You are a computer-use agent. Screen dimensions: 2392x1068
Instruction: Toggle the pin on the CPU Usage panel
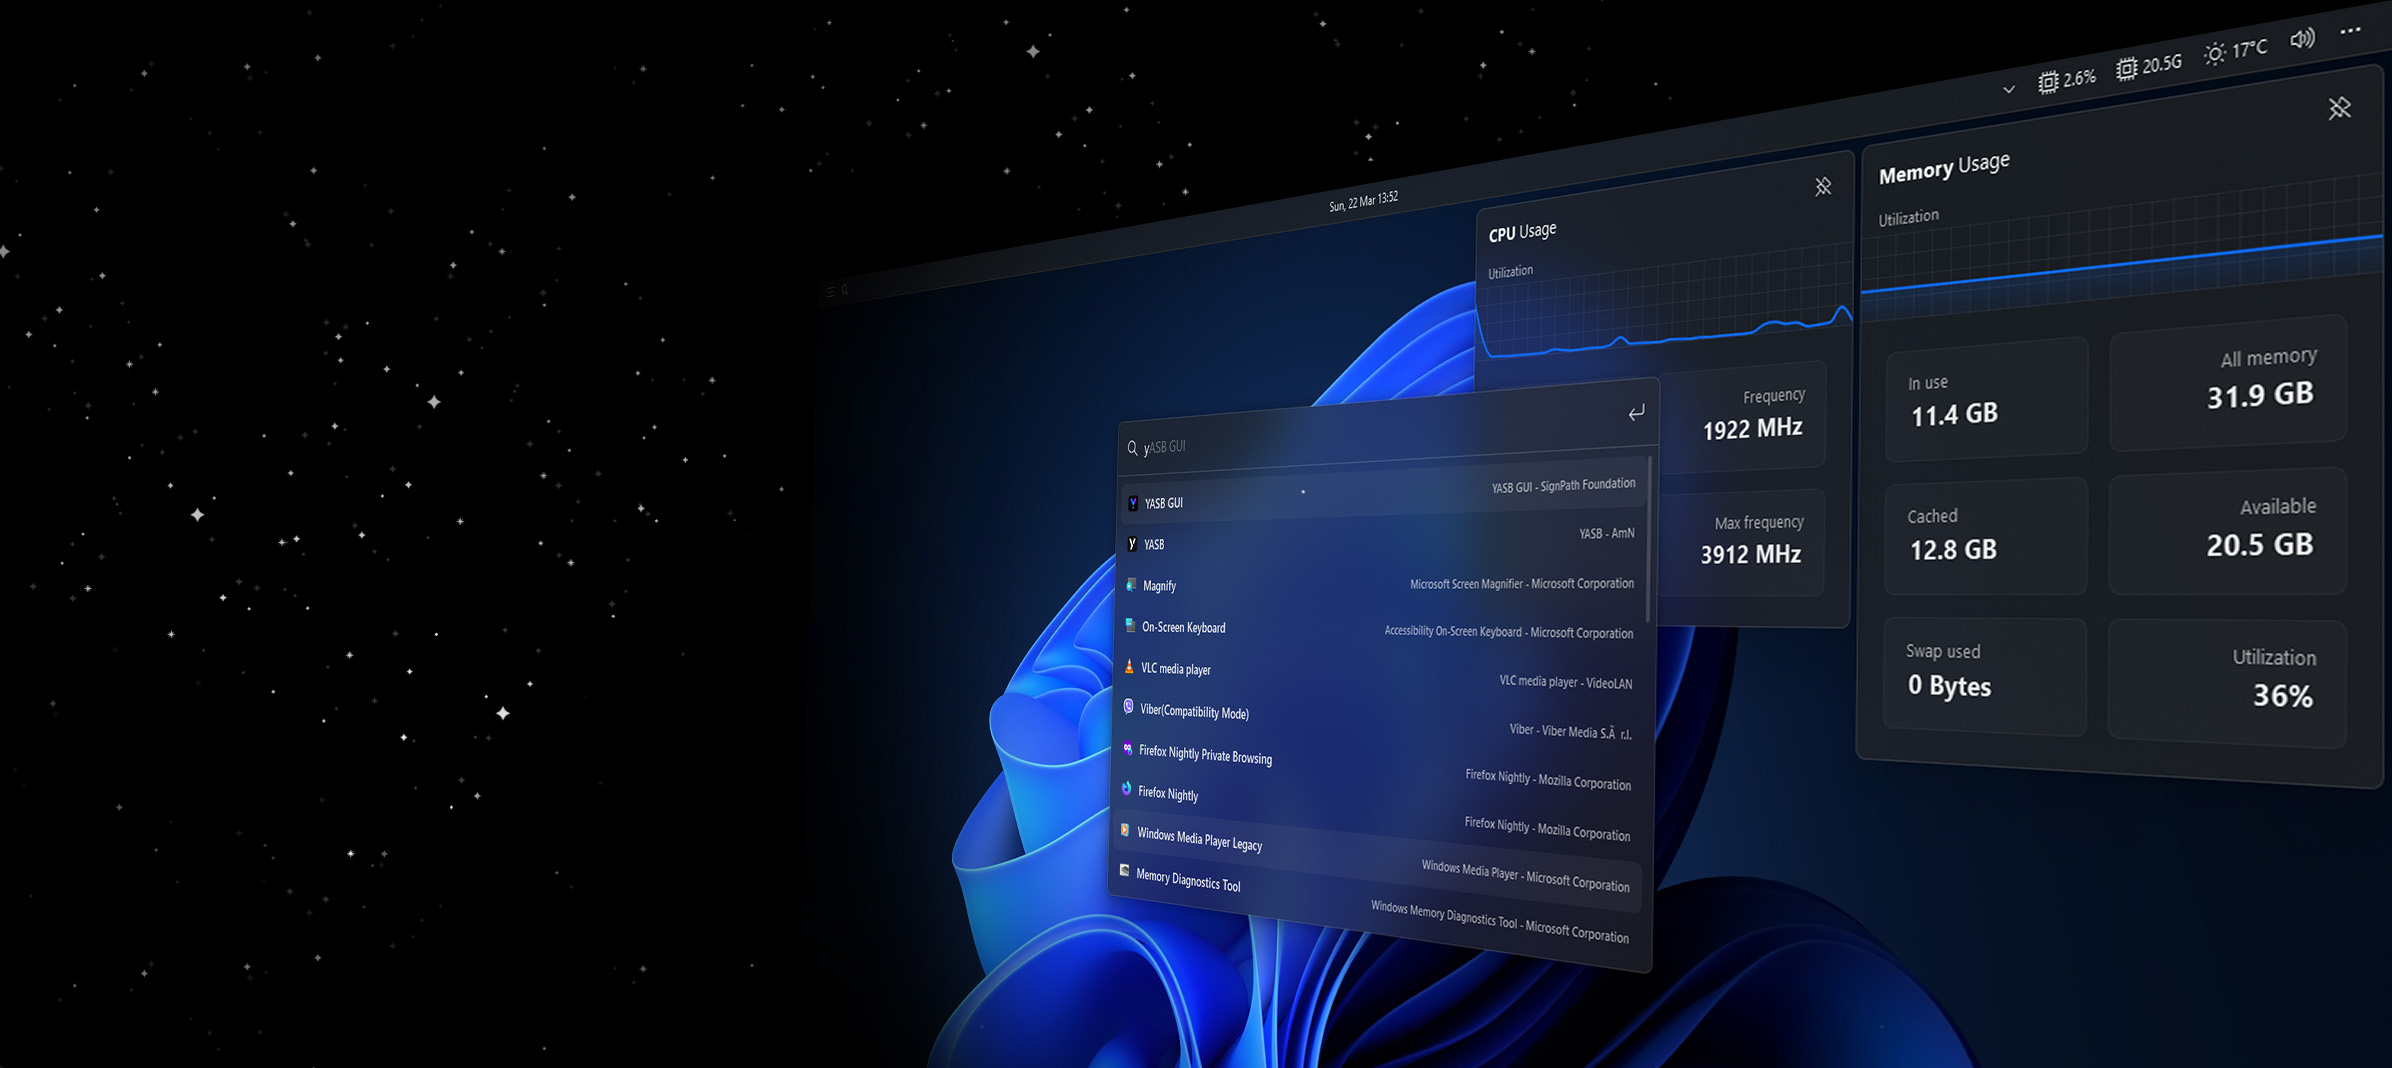coord(1823,187)
